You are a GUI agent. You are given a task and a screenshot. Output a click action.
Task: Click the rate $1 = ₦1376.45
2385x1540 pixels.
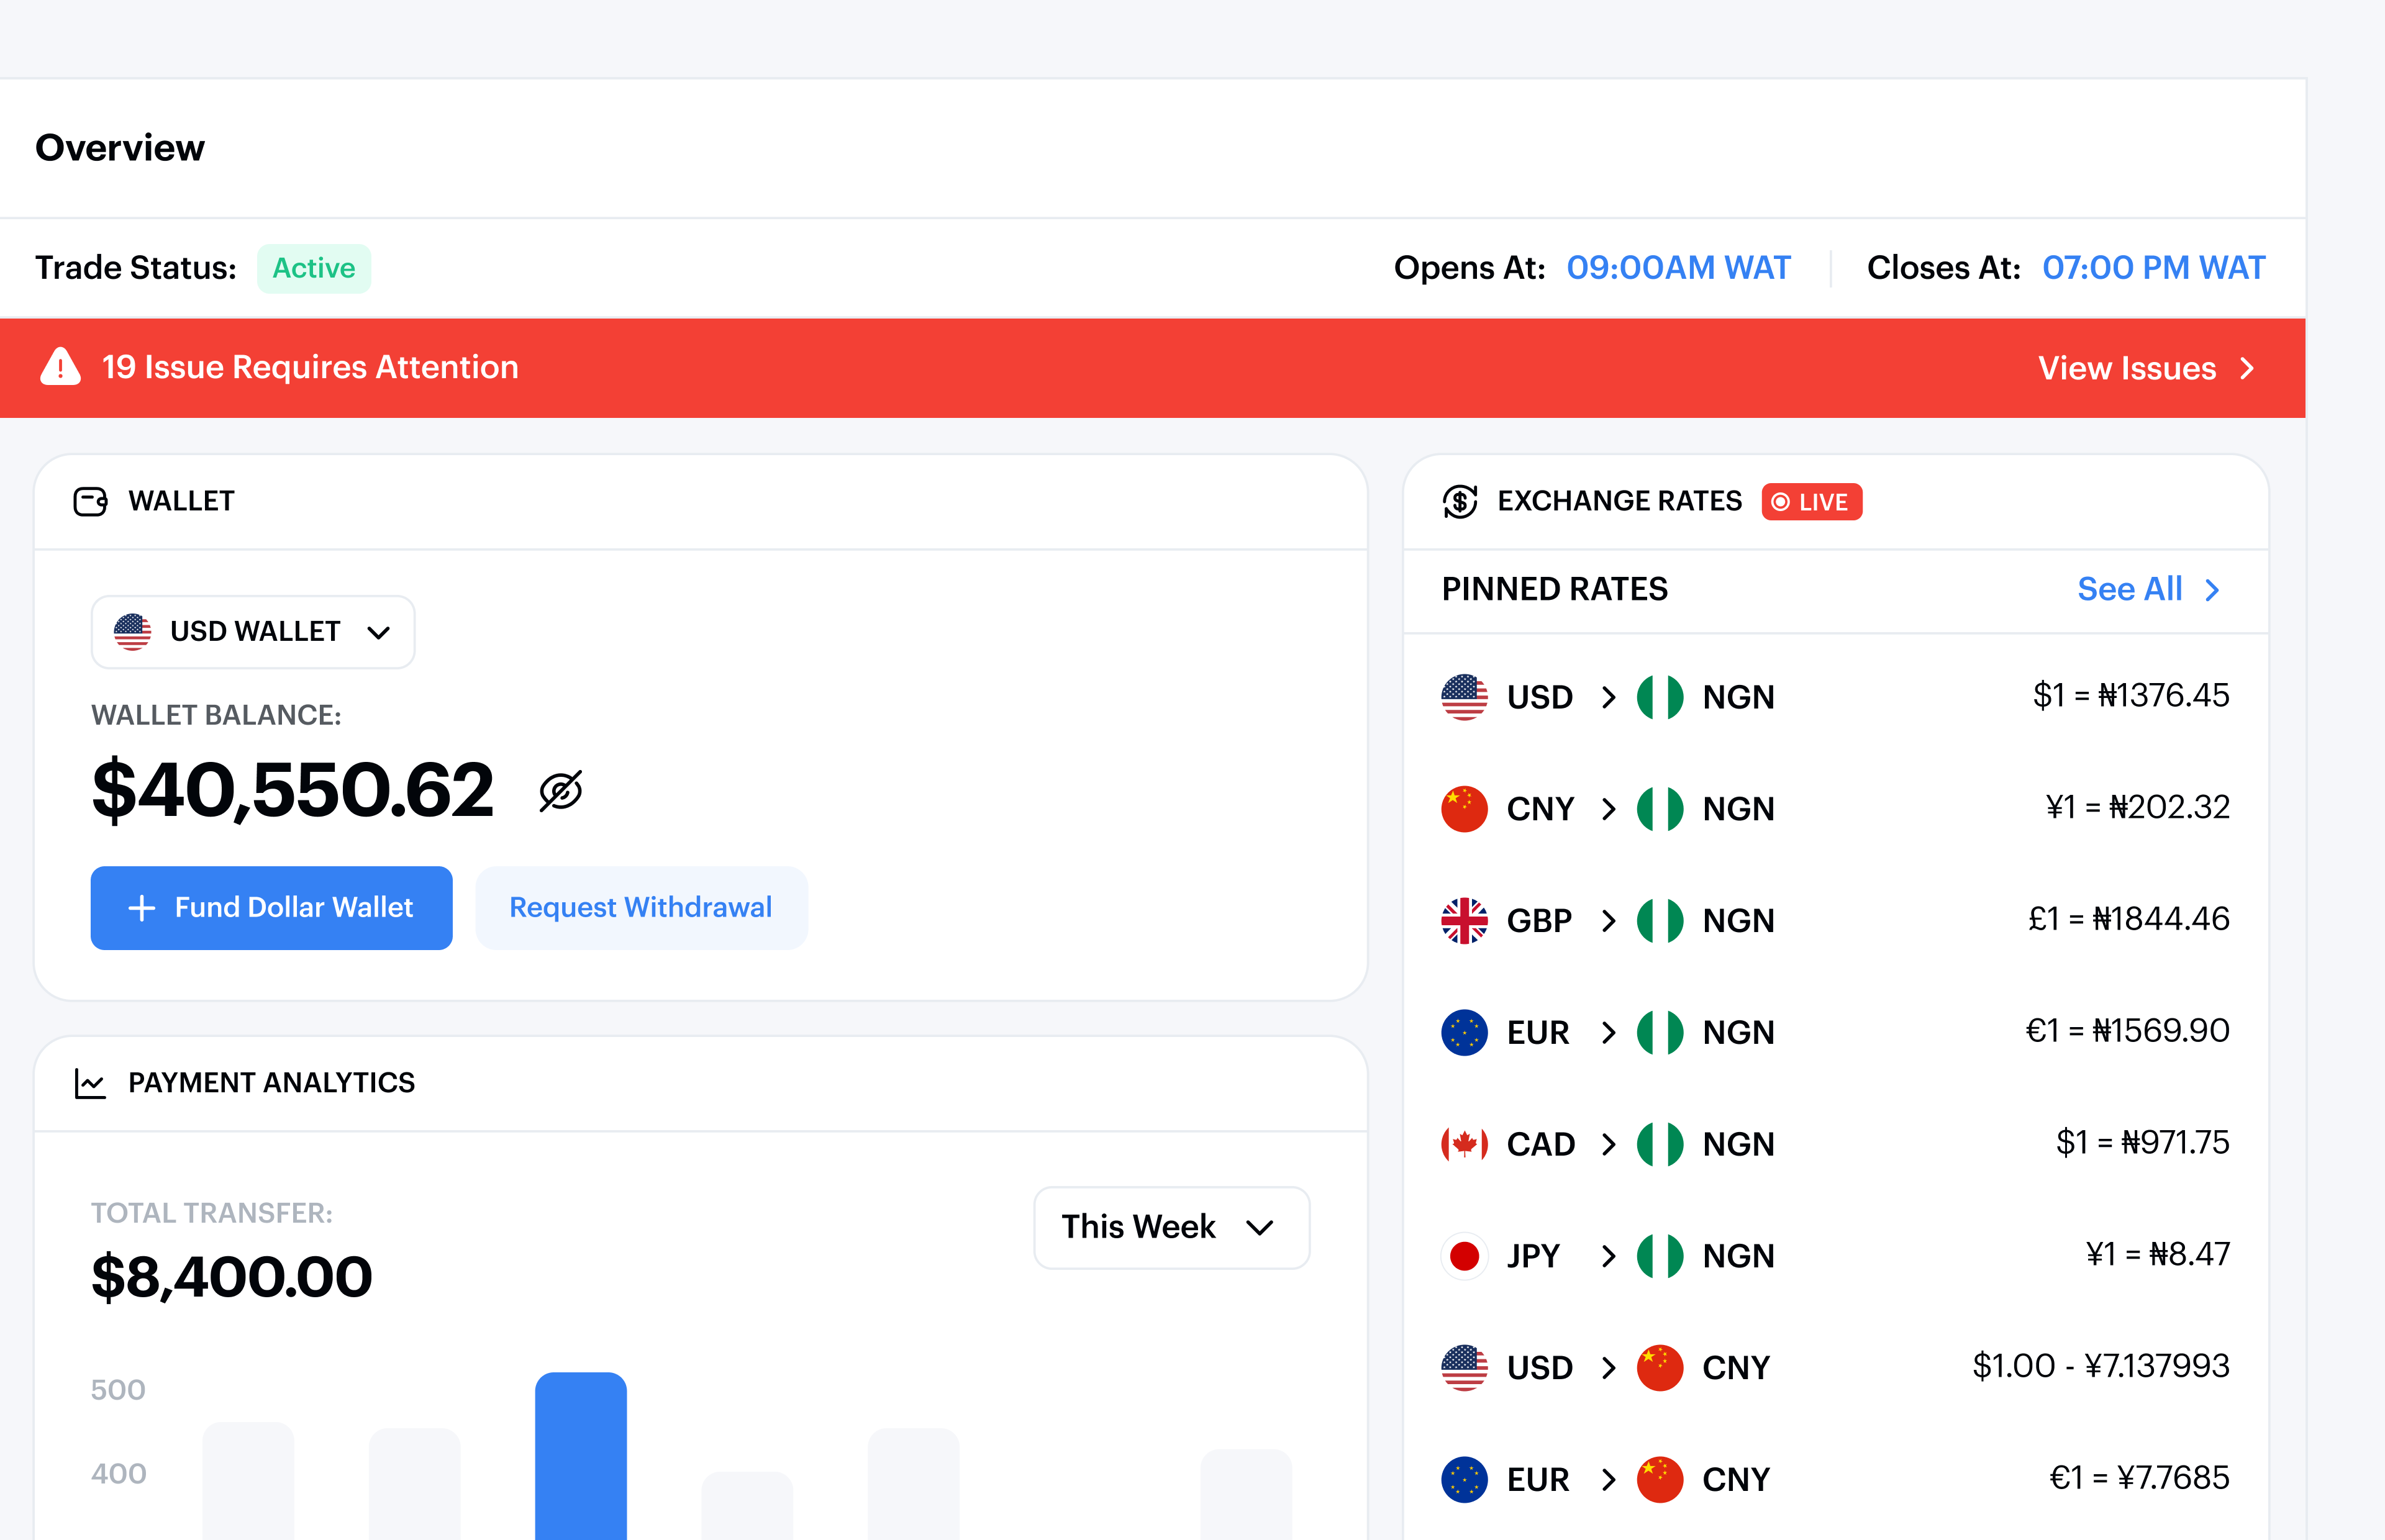coord(2131,696)
